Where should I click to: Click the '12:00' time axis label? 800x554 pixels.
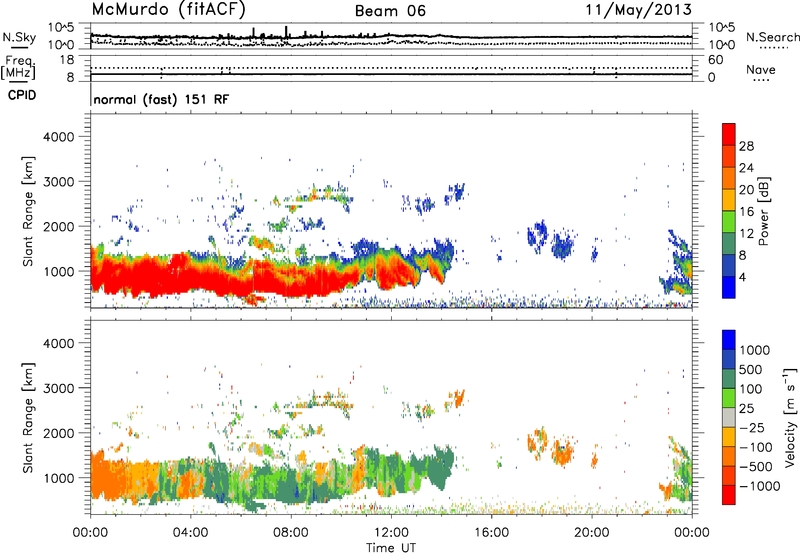391,533
